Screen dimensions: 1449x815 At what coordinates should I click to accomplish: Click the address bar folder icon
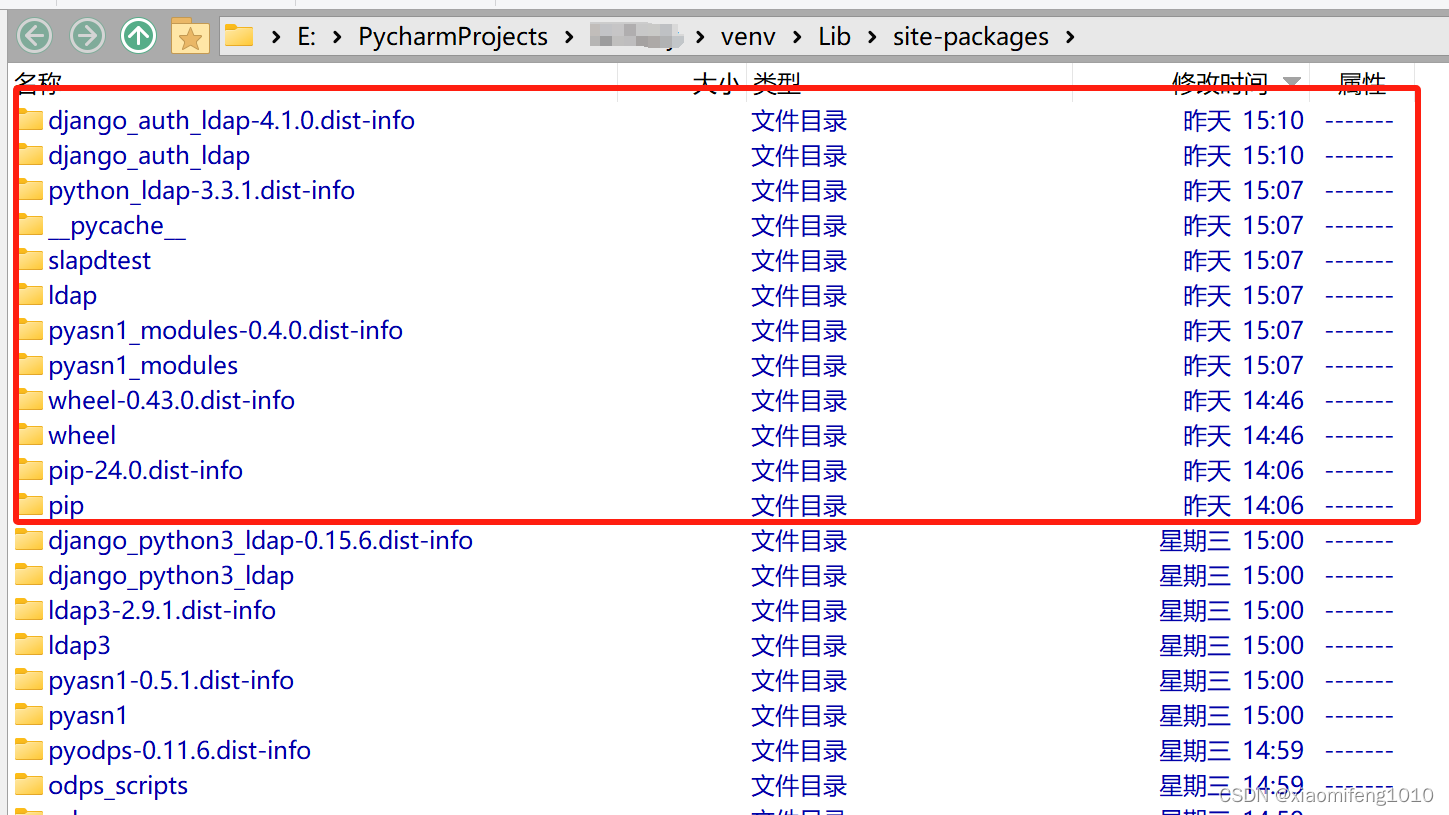(239, 37)
